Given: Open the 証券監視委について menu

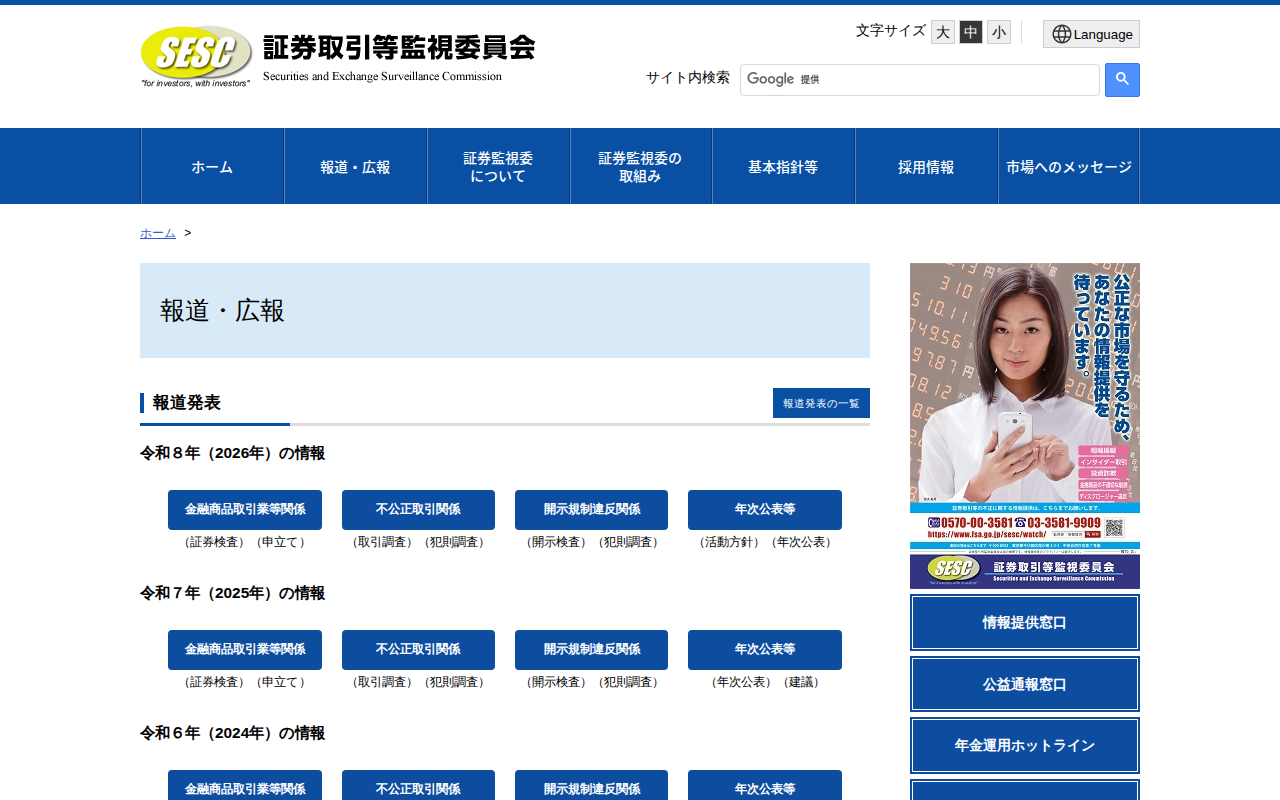Looking at the screenshot, I should (498, 166).
